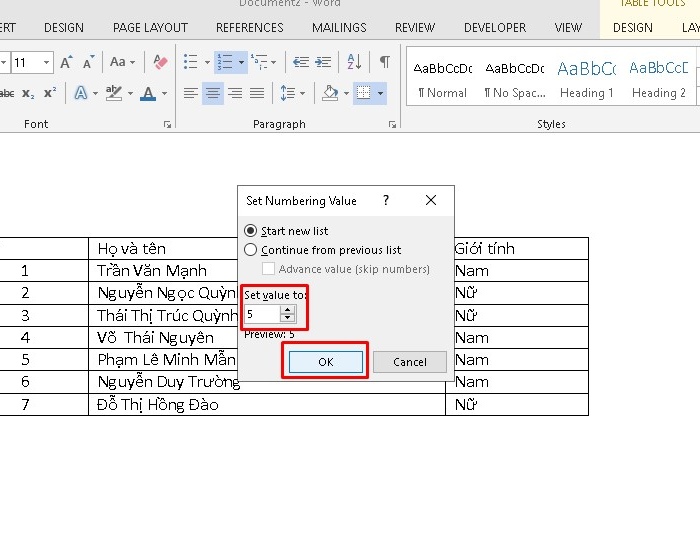Apply the No Spacing style
This screenshot has width=700, height=555.
point(514,79)
